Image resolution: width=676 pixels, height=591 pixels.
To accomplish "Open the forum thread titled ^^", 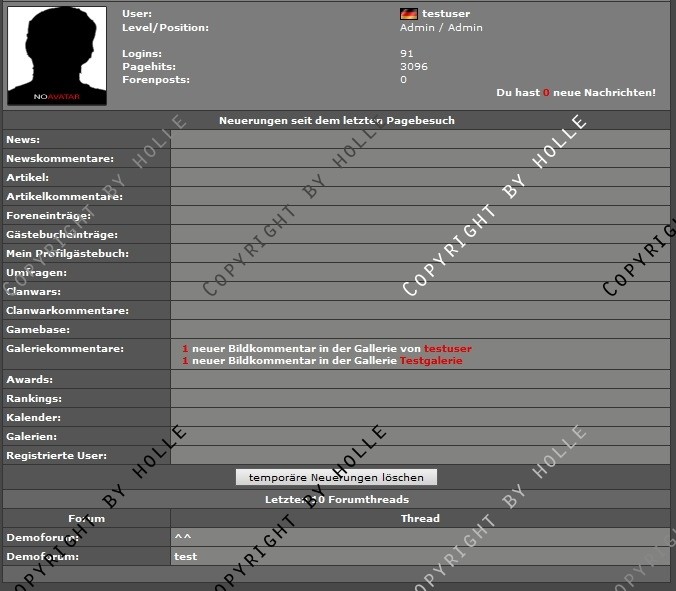I will 180,537.
